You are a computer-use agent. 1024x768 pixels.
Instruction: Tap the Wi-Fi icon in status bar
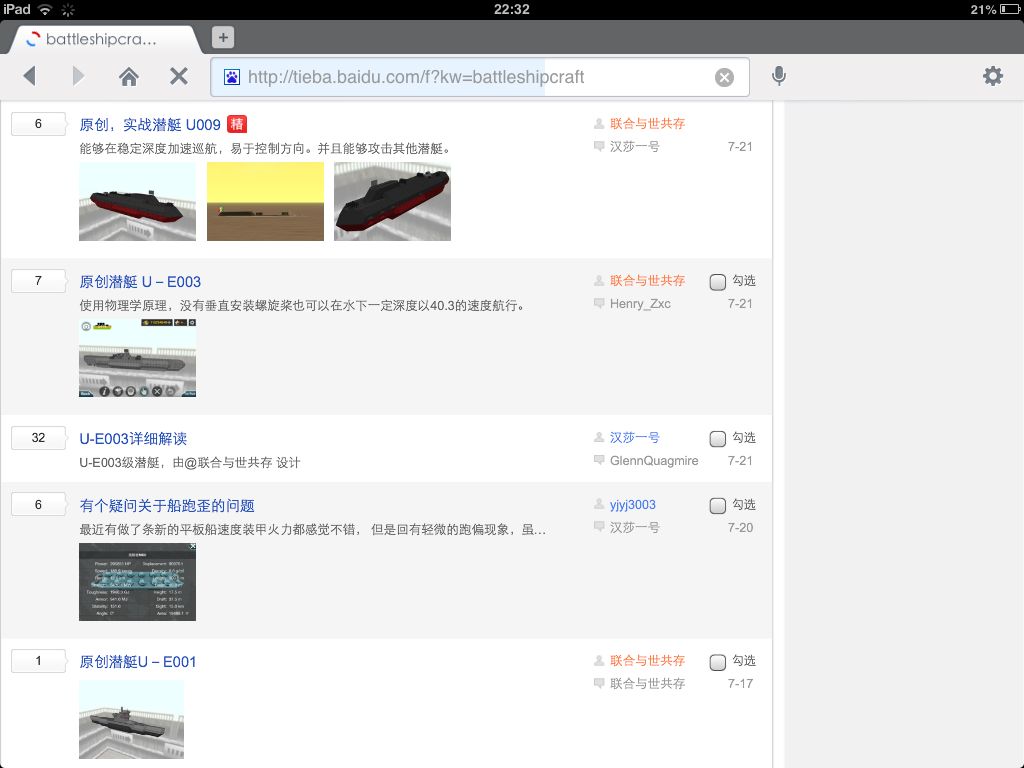coord(44,9)
